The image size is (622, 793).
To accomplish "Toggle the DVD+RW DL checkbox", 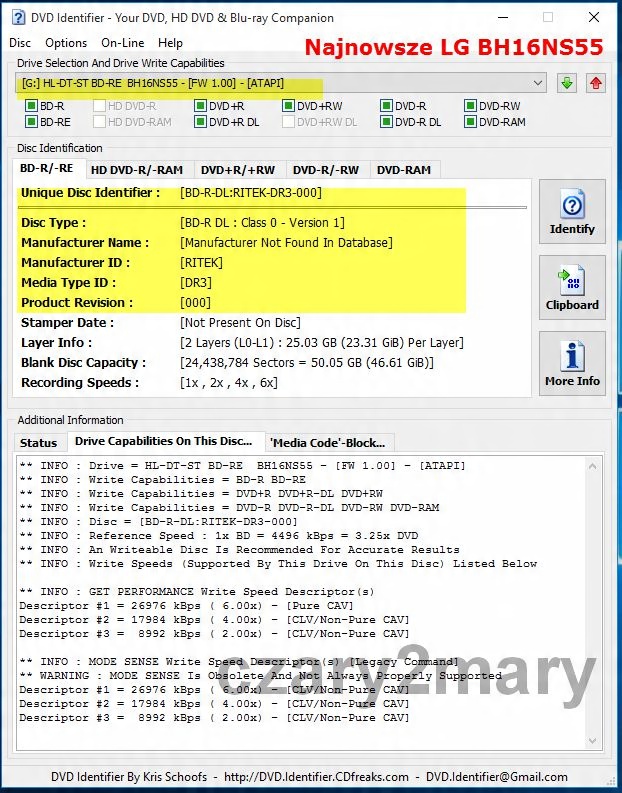I will pyautogui.click(x=288, y=122).
